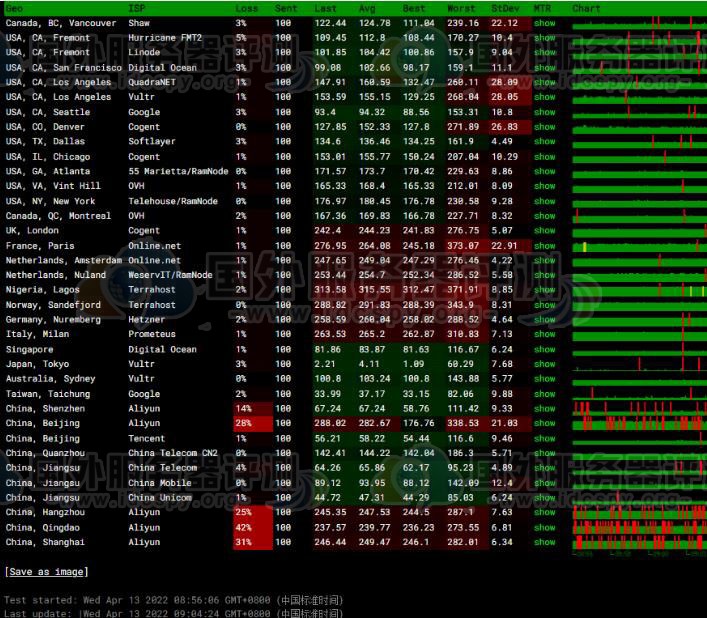Image resolution: width=707 pixels, height=618 pixels.
Task: Show MTR for Fremont Linode row
Action: coord(545,52)
